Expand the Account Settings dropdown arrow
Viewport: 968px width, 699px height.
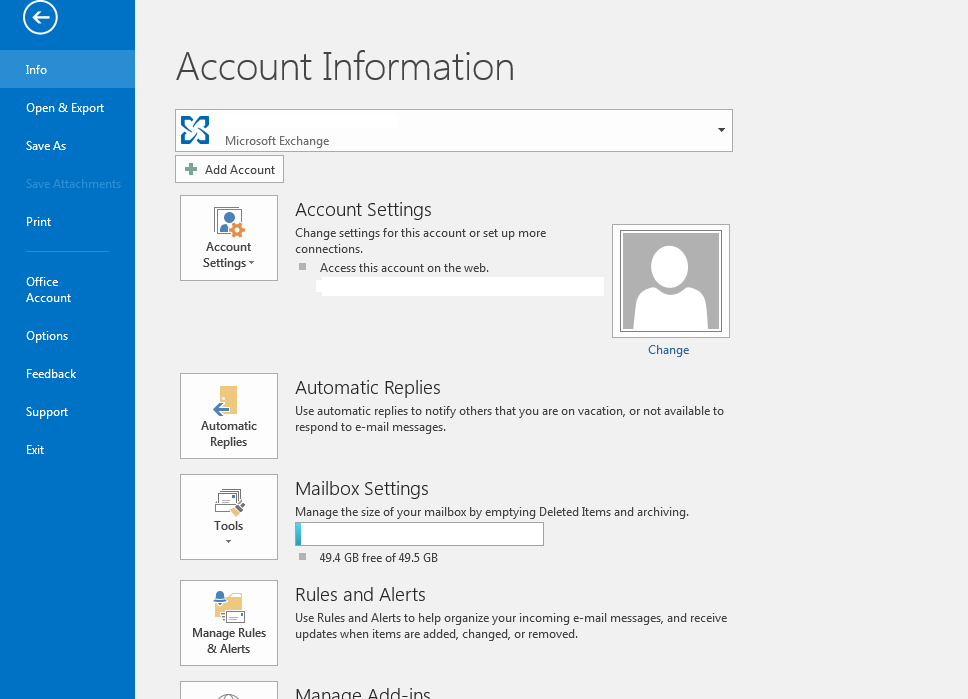[x=252, y=264]
